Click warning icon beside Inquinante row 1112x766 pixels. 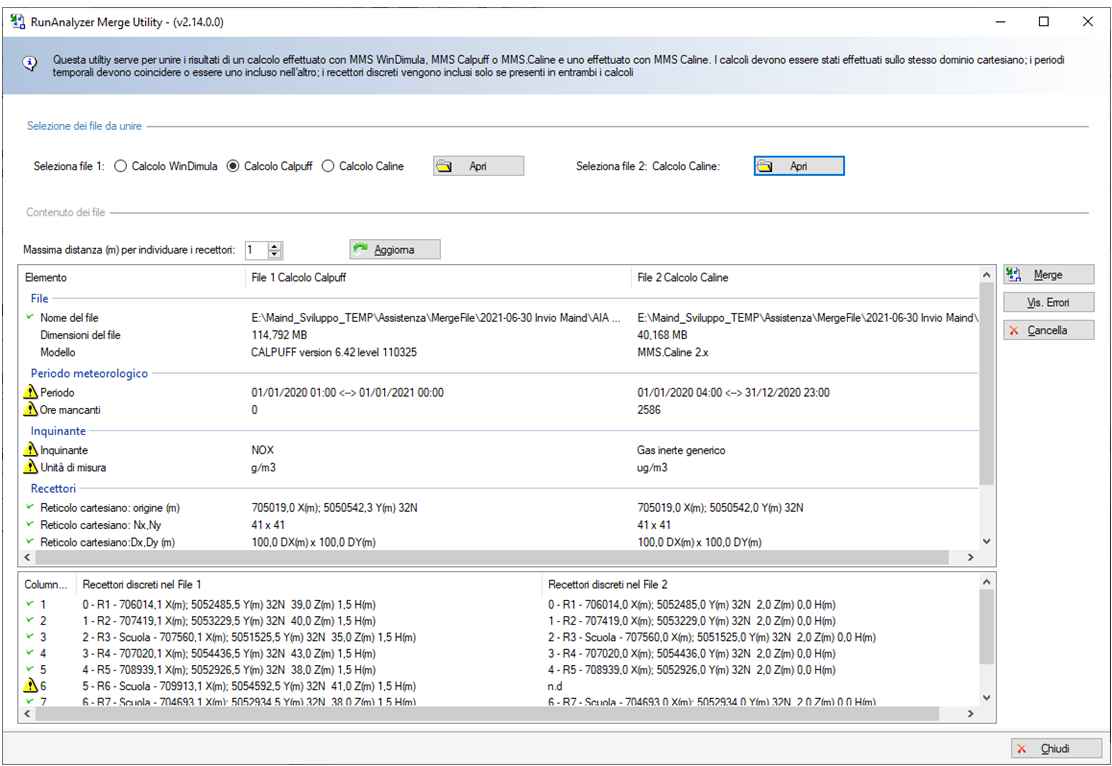pos(30,450)
